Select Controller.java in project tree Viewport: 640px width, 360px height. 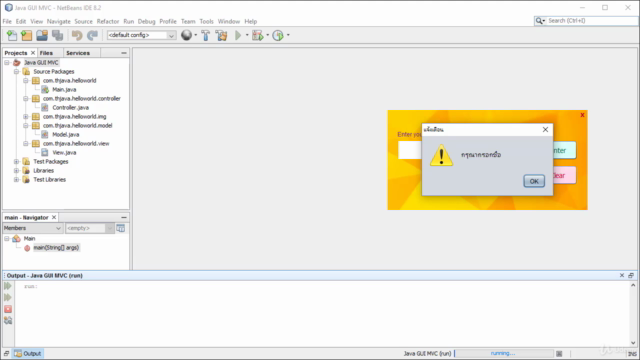click(x=70, y=107)
